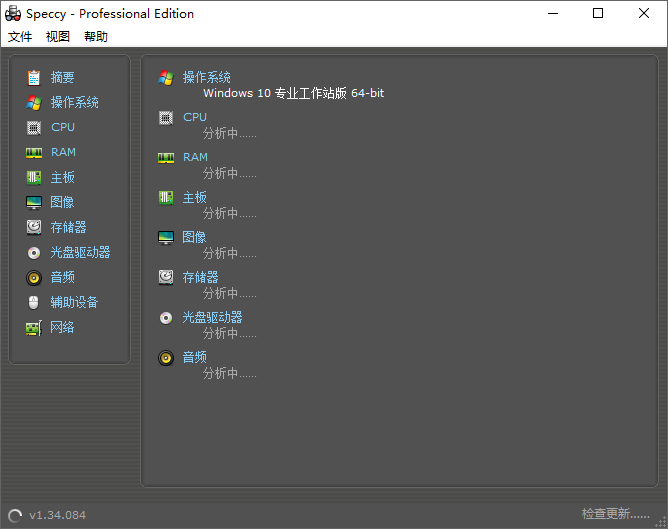The width and height of the screenshot is (668, 529).
Task: Click 分析中 text under 主板
Action: [x=230, y=213]
